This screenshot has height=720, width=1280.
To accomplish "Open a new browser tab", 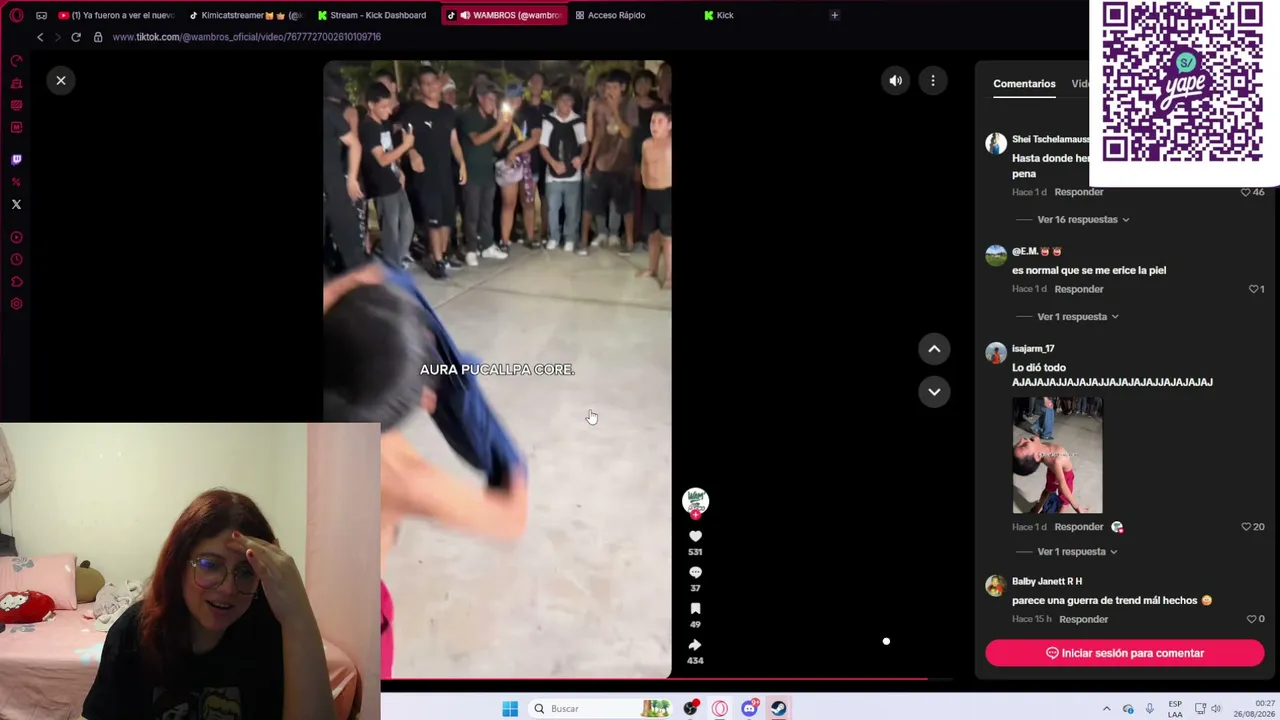I will coord(835,15).
